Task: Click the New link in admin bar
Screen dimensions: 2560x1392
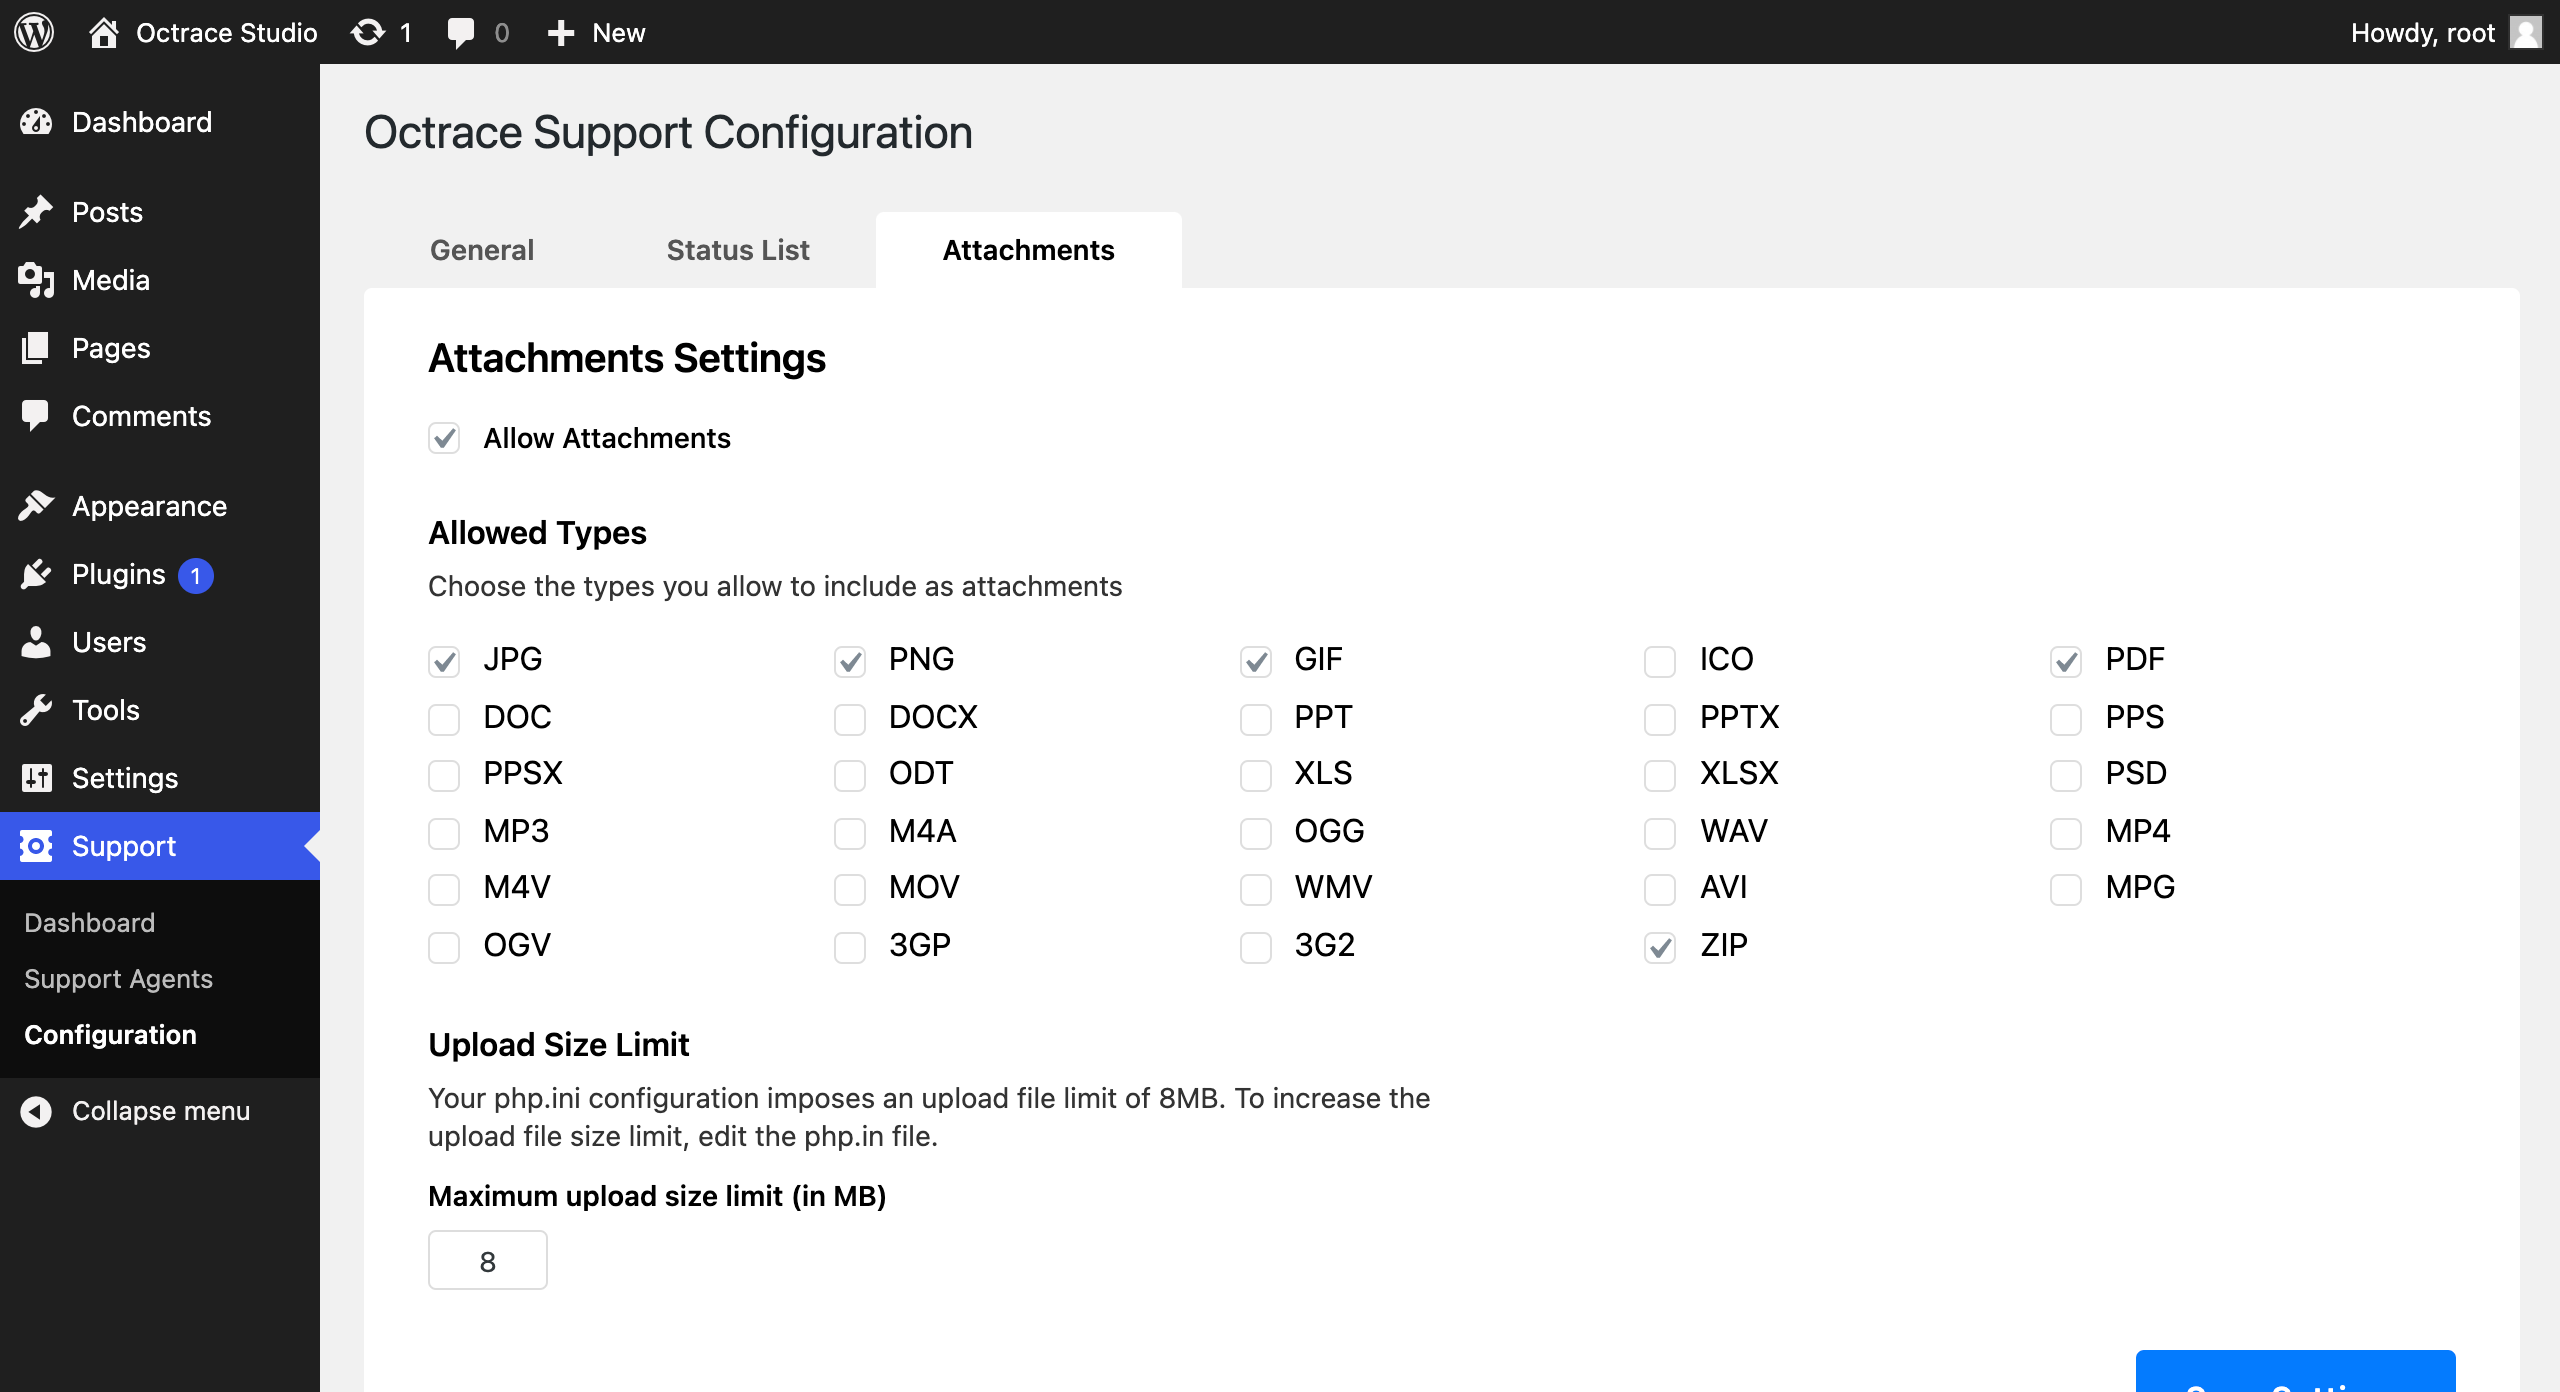Action: tap(618, 33)
